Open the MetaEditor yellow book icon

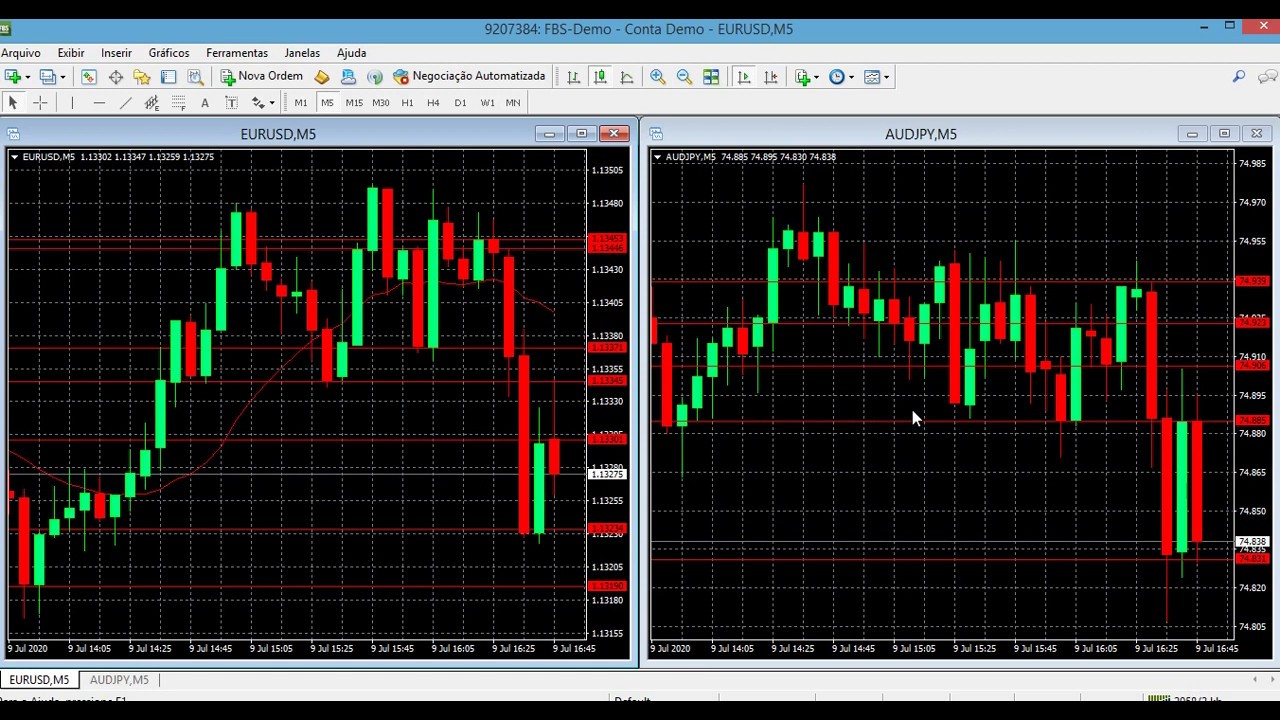click(x=322, y=77)
